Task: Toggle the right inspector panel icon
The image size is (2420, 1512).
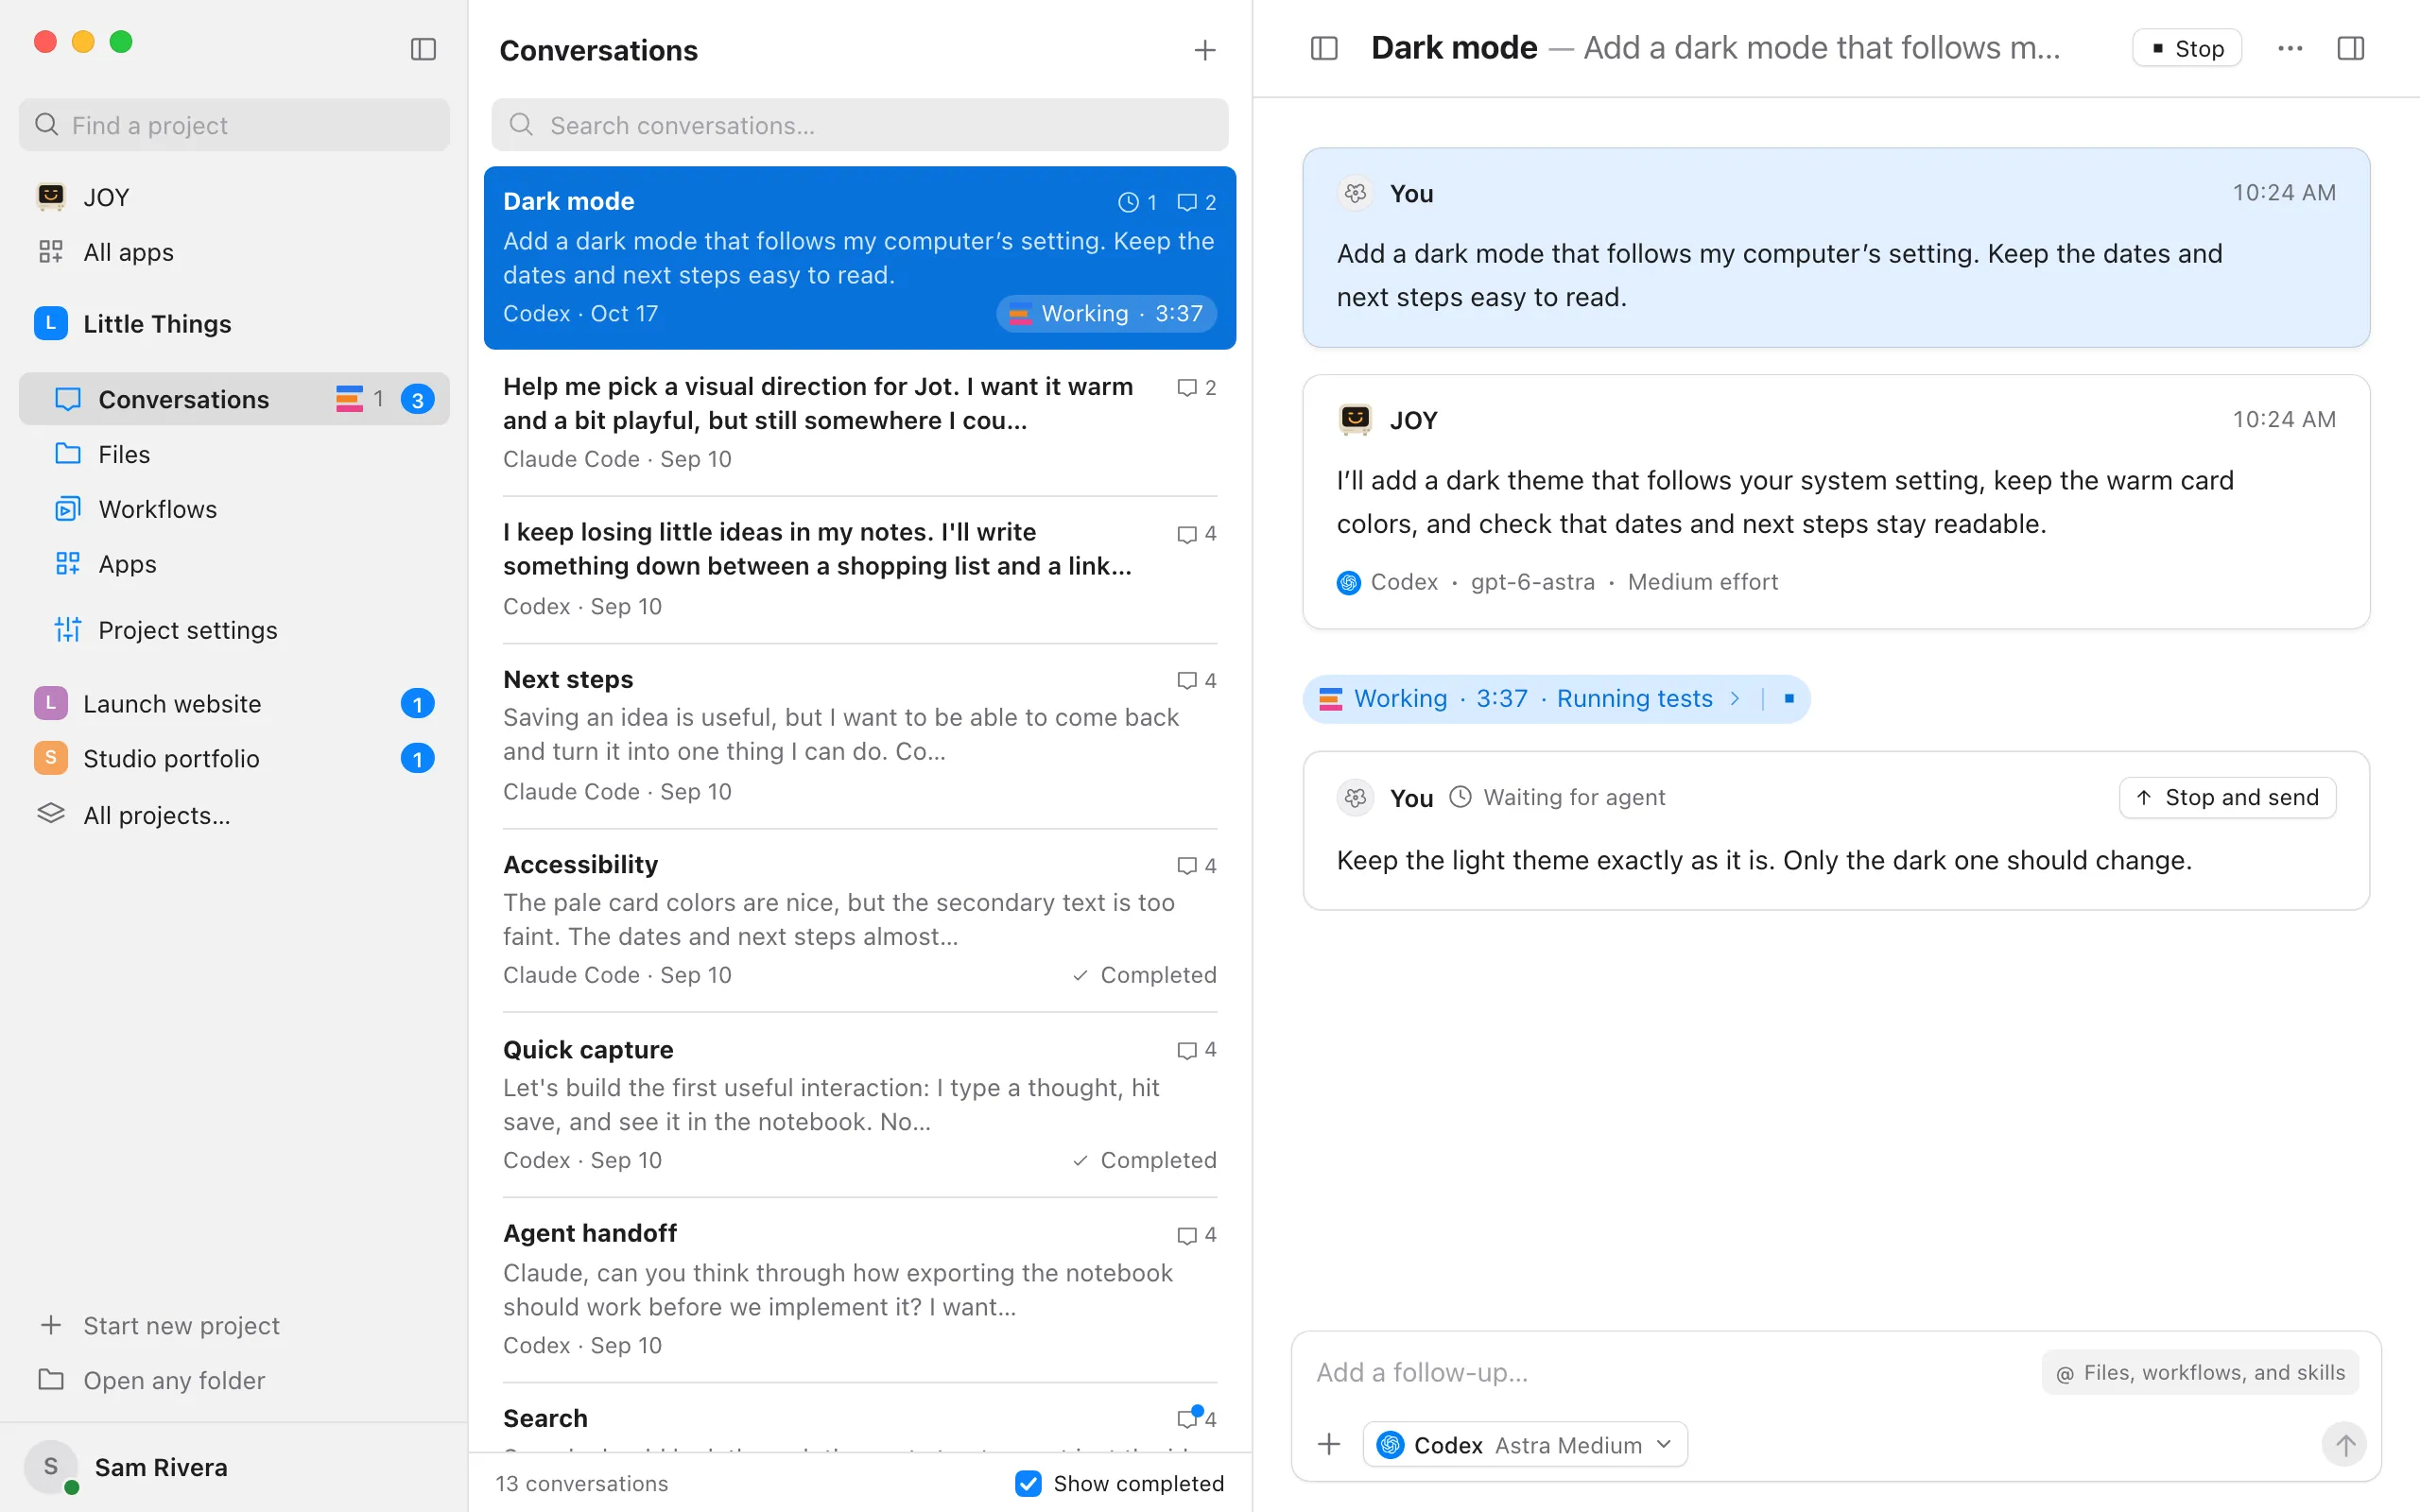Action: click(x=2351, y=48)
